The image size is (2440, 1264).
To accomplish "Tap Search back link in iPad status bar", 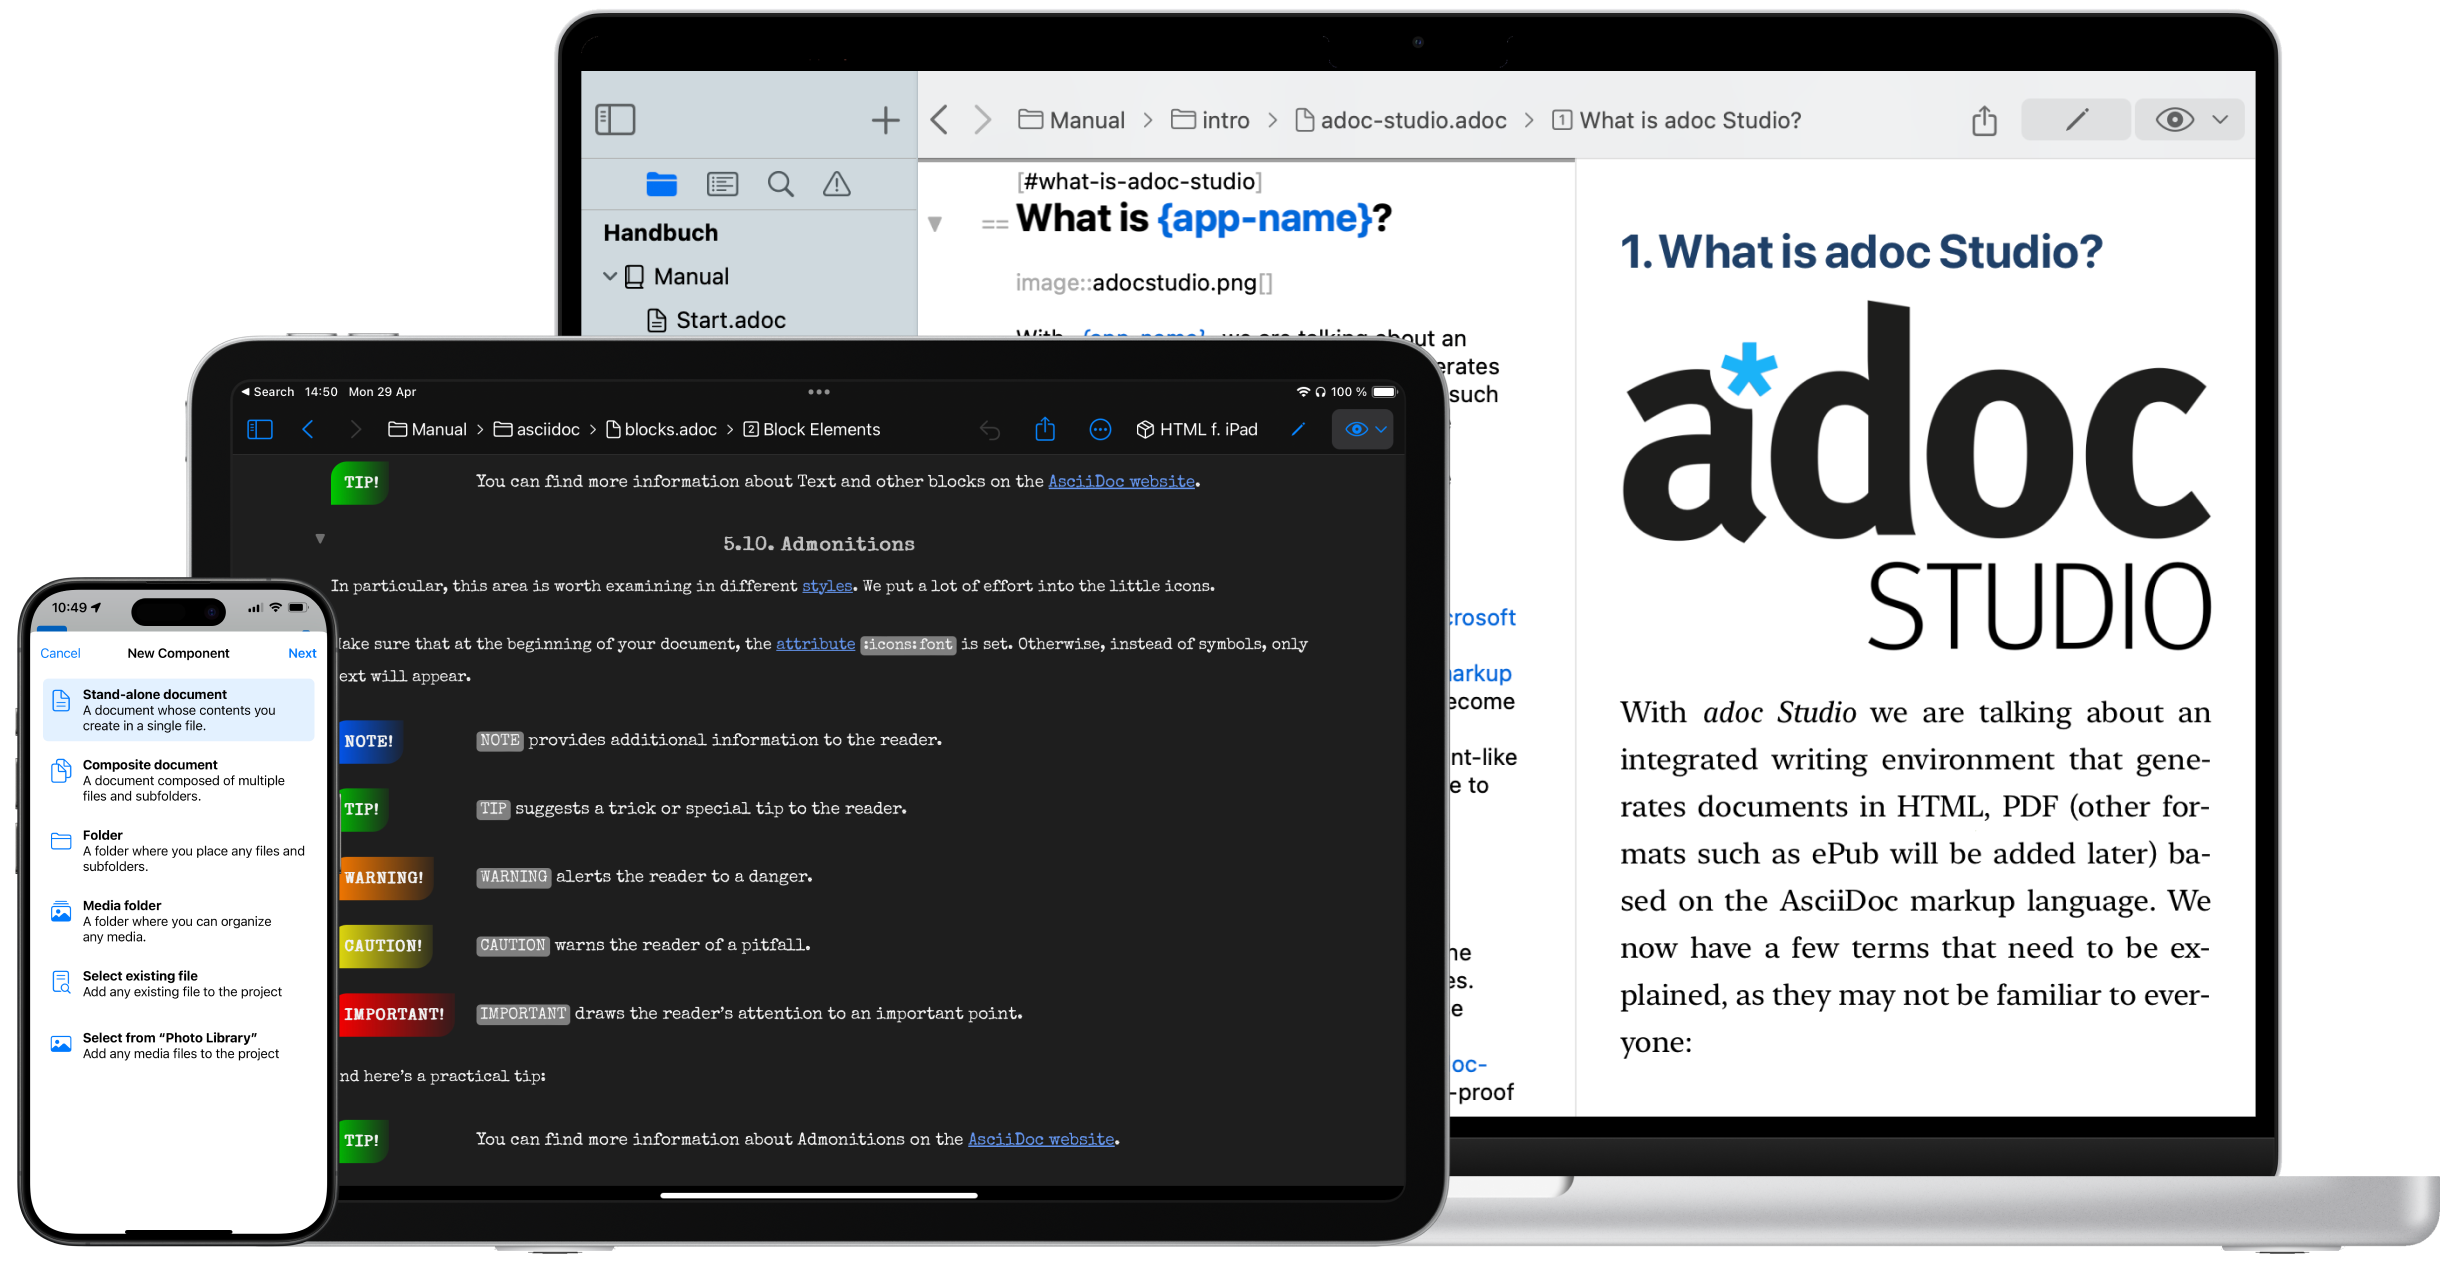I will (x=268, y=392).
